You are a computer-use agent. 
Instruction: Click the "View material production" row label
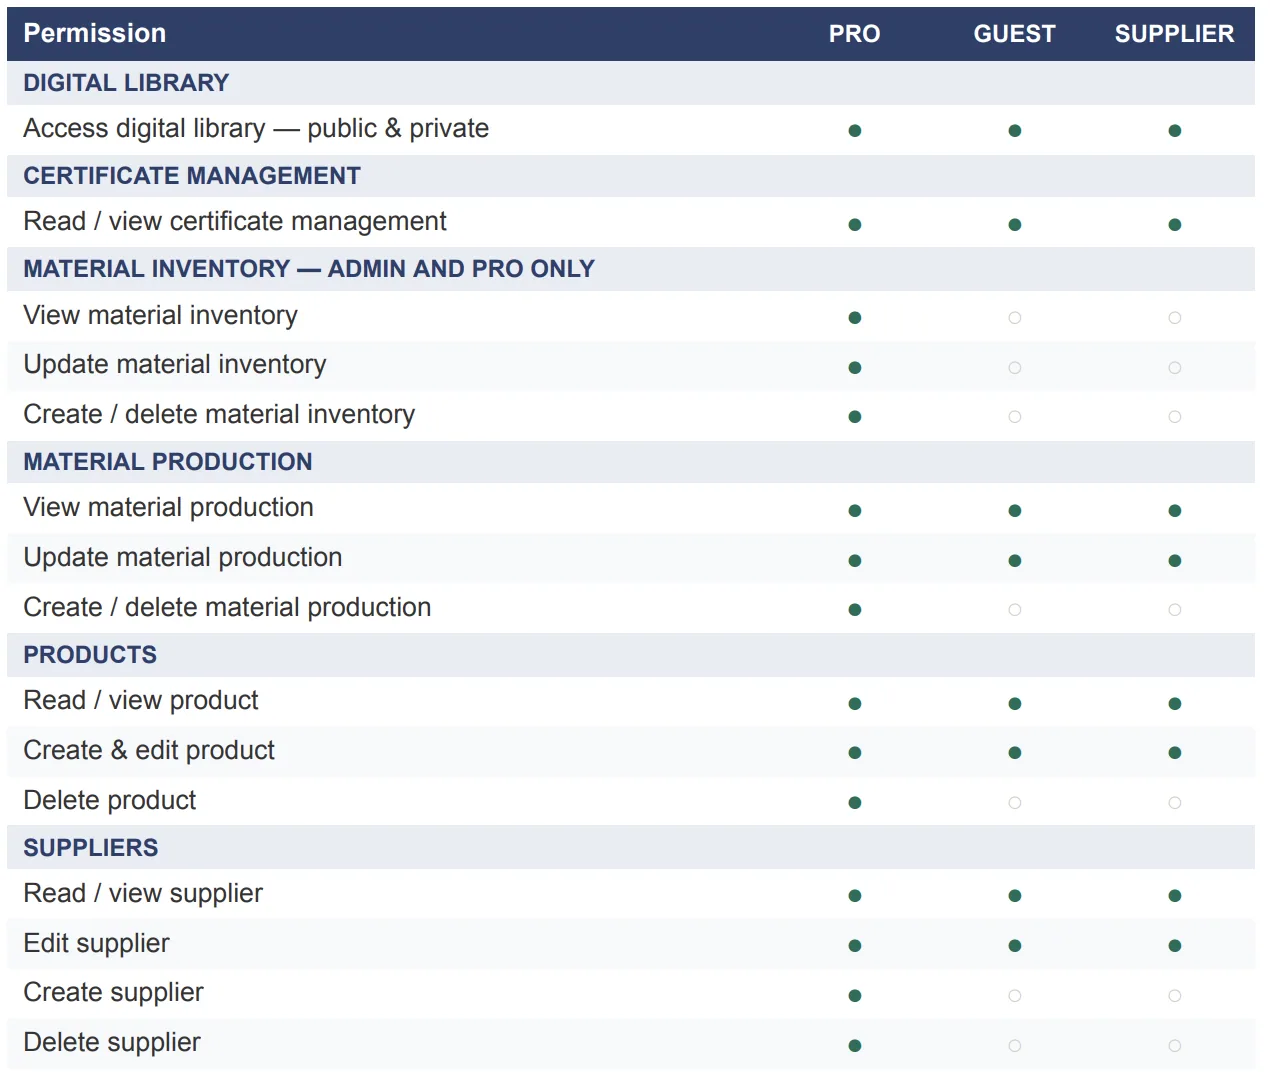(169, 508)
